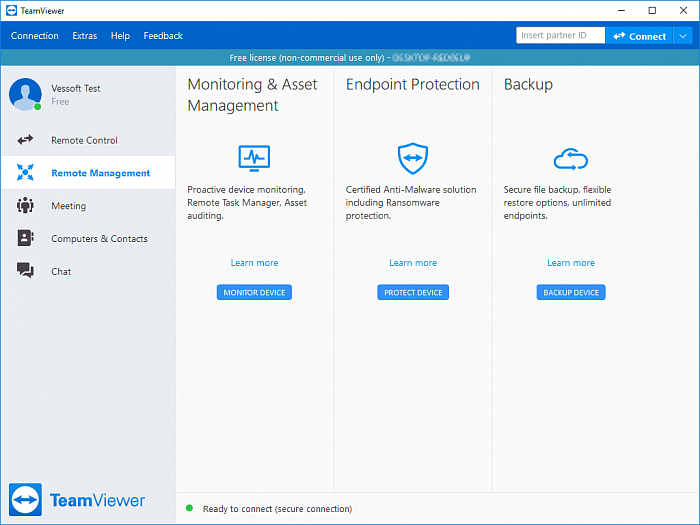Expand the Connect dropdown arrow
The image size is (700, 525).
point(683,36)
